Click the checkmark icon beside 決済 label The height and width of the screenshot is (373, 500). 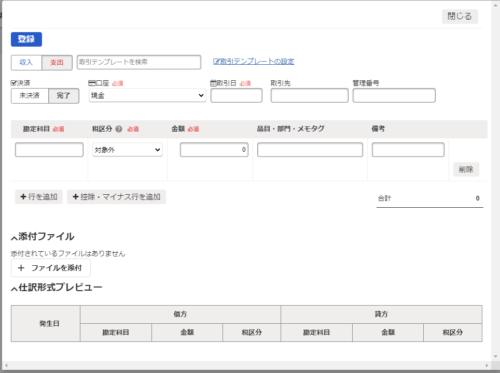click(14, 83)
